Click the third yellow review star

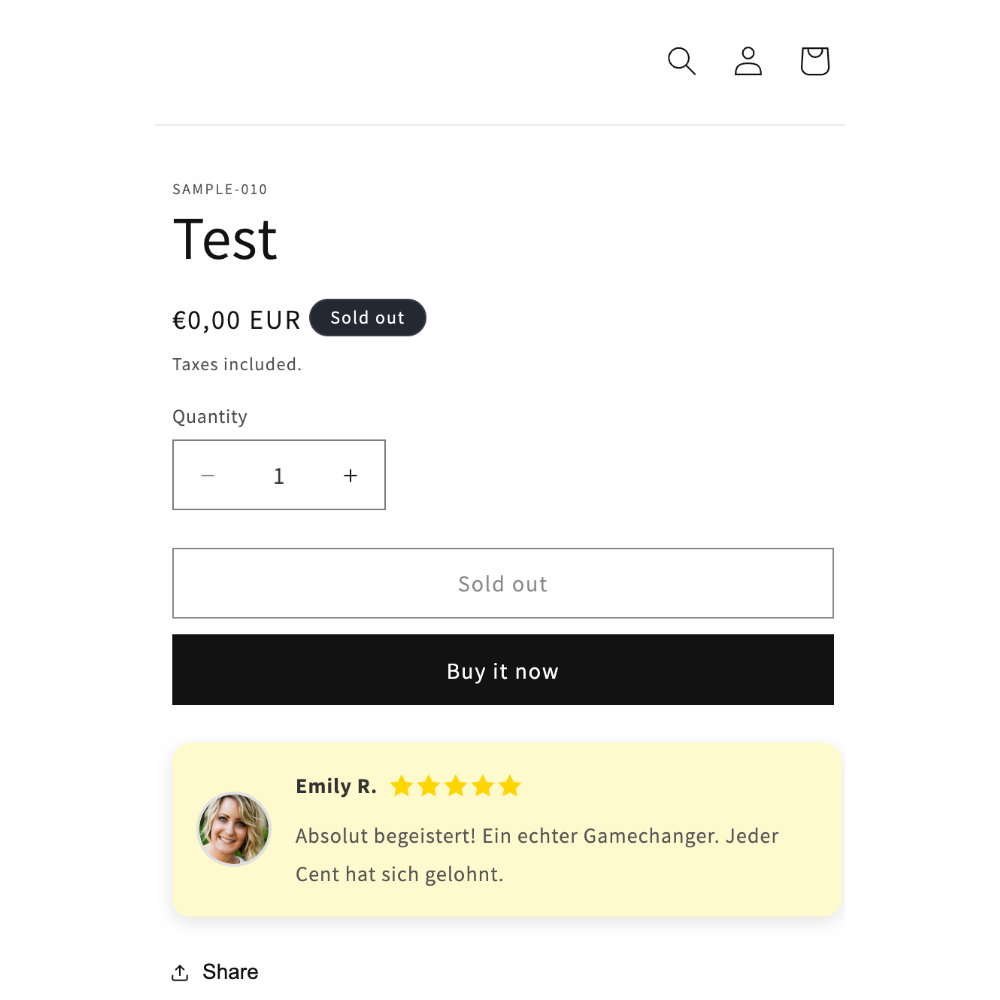tap(456, 786)
